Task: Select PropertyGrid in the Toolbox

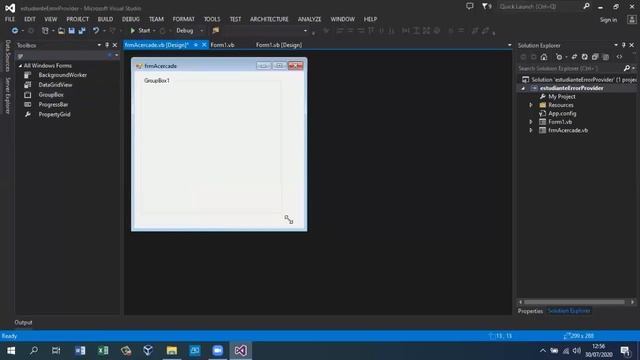Action: 54,114
